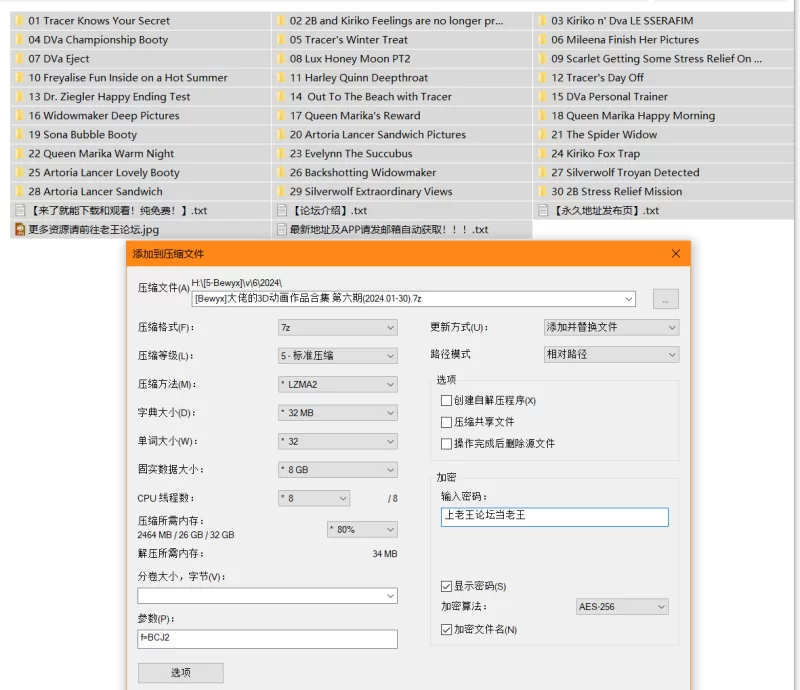This screenshot has width=800, height=690.
Task: Open the 压缩等级 5-标准压缩 dropdown
Action: pyautogui.click(x=338, y=356)
